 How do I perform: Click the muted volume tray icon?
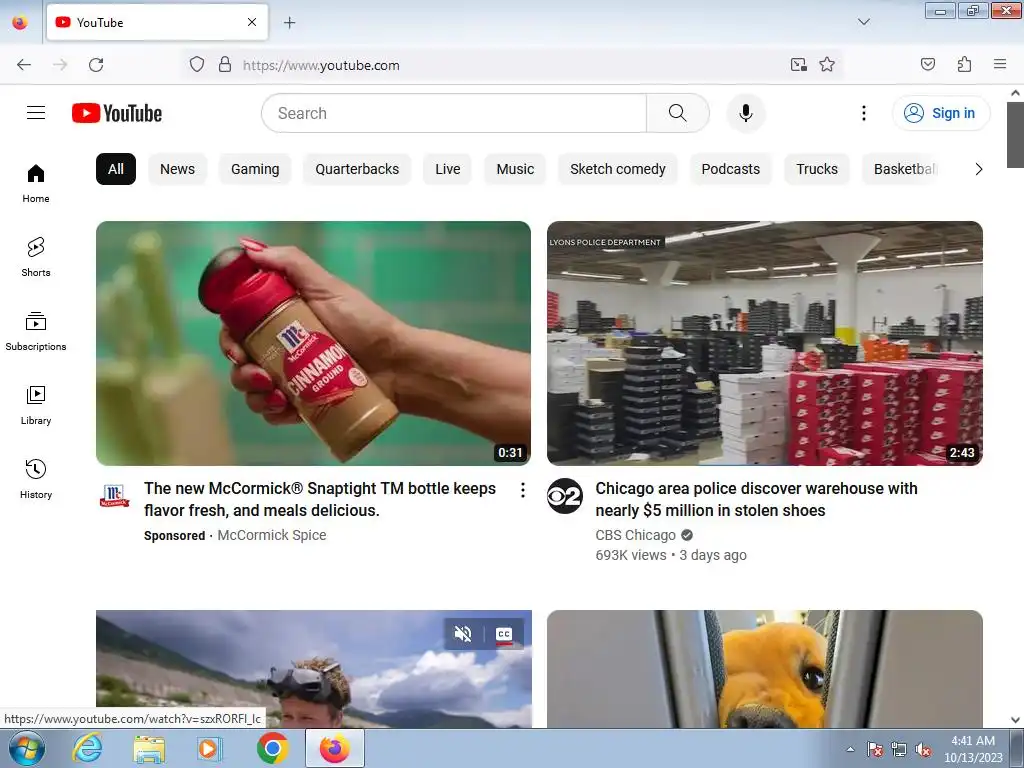(923, 750)
